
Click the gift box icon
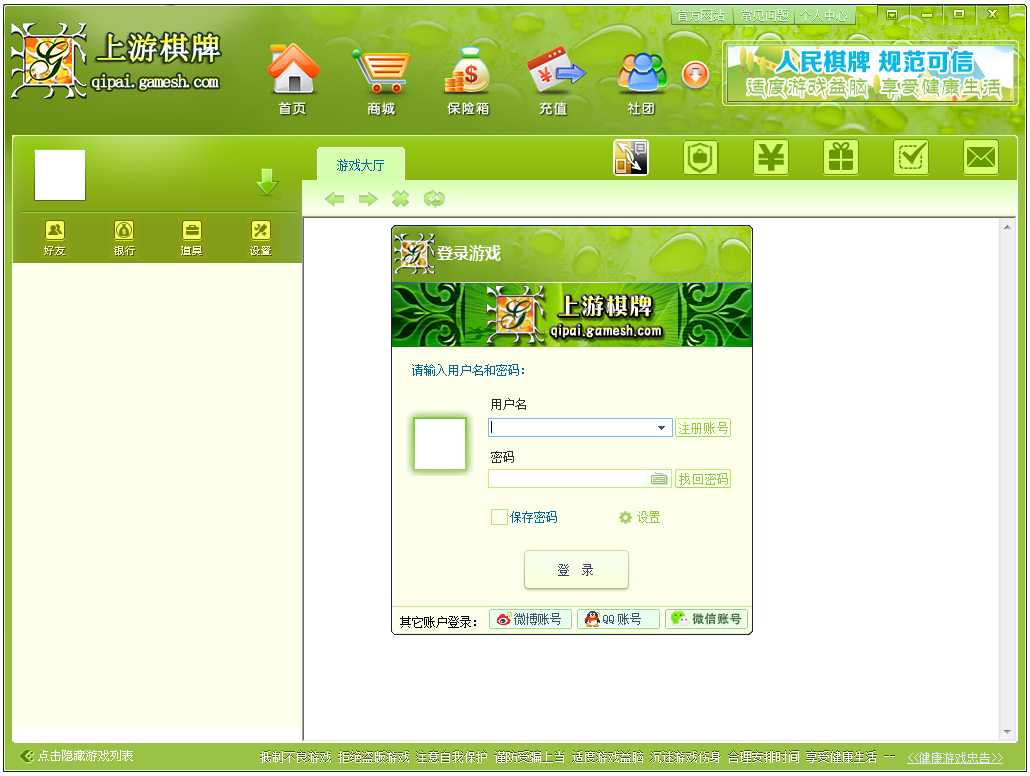tap(841, 158)
